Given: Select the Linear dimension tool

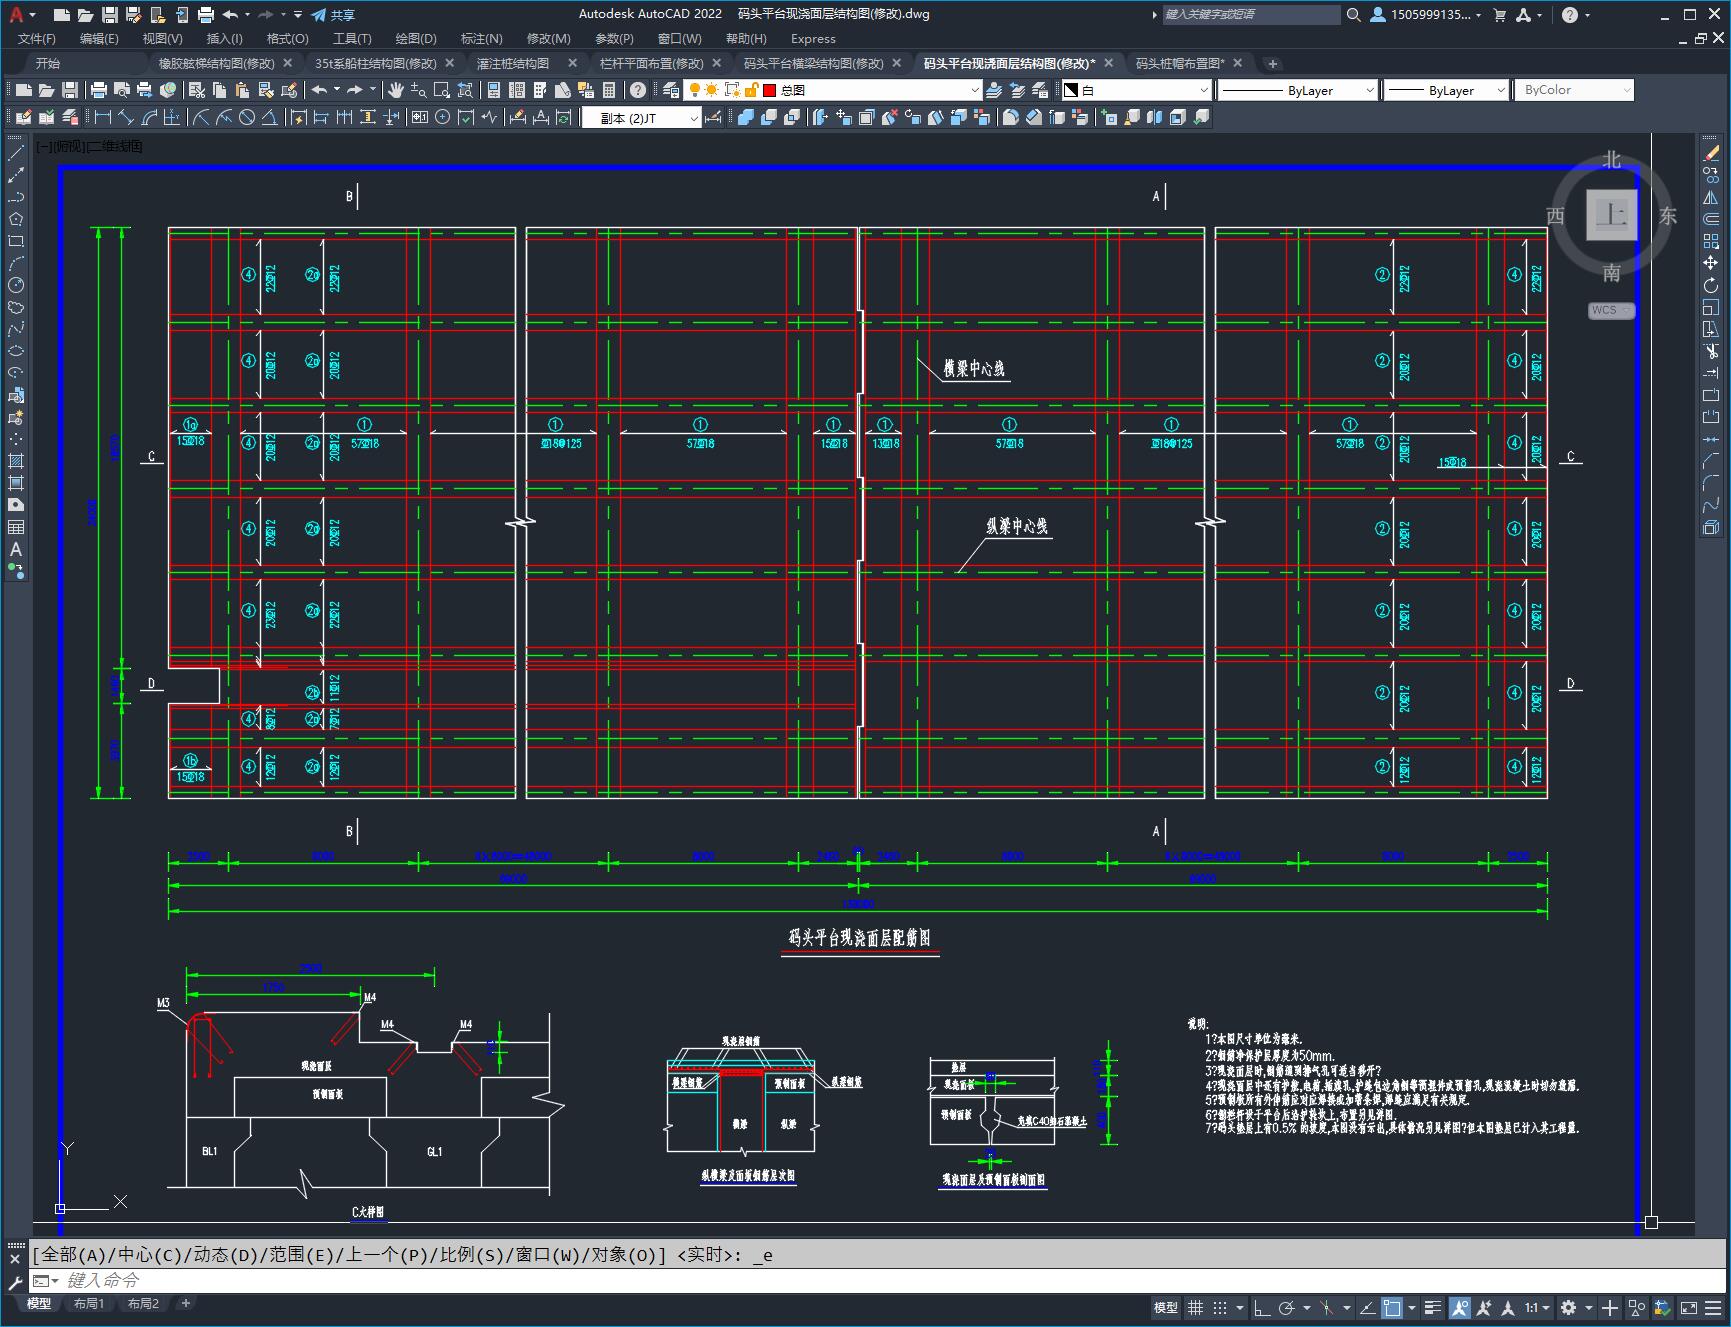Looking at the screenshot, I should point(102,118).
